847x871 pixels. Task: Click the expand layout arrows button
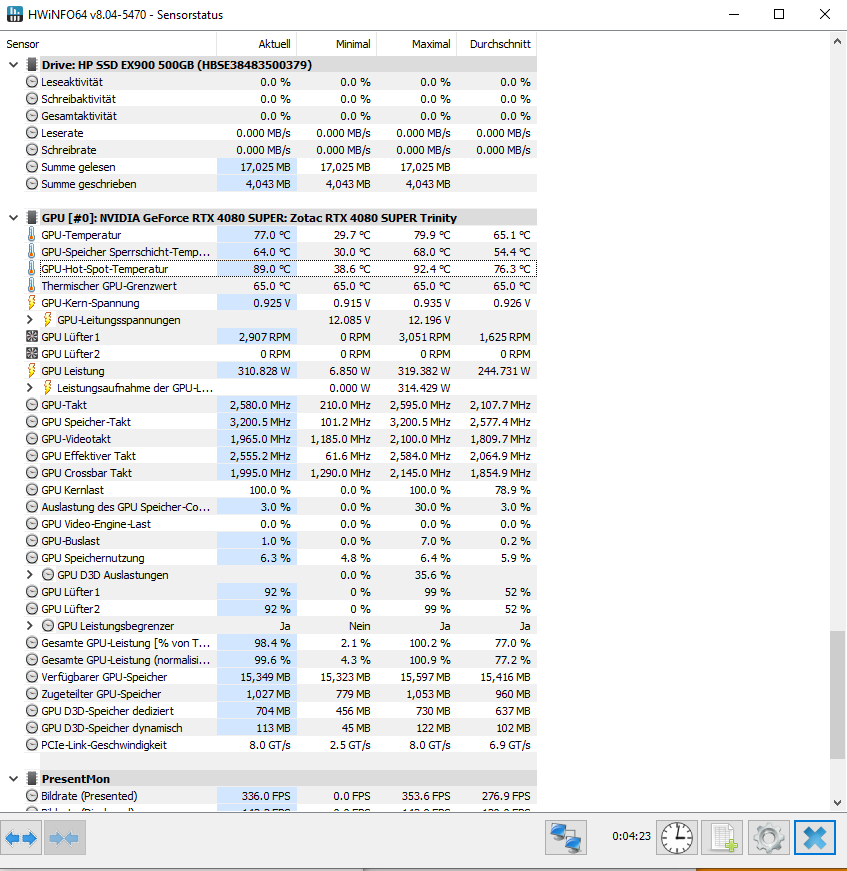coord(21,838)
